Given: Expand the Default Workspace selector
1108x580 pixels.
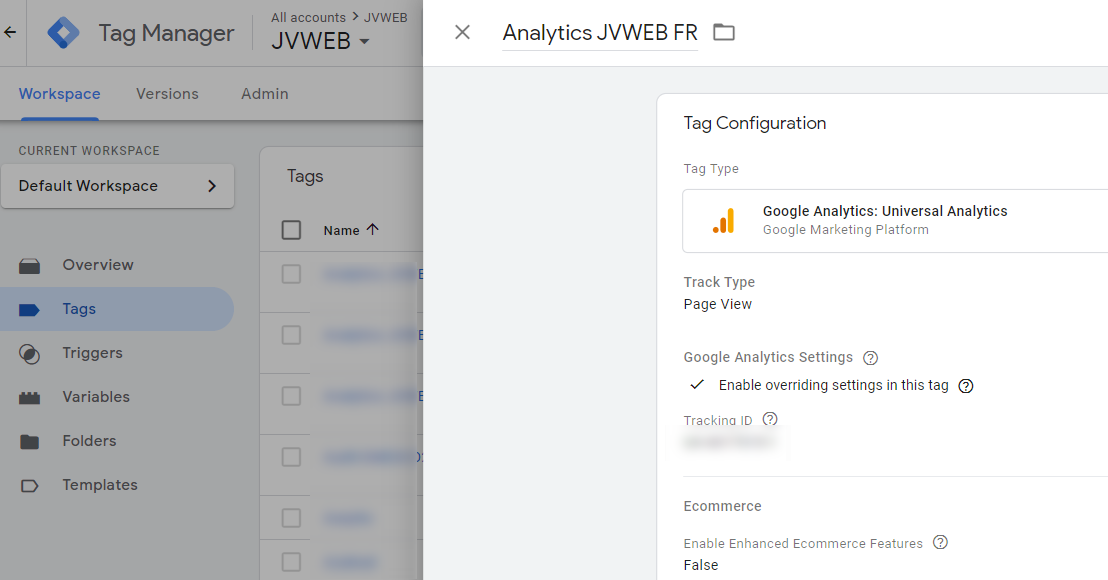Looking at the screenshot, I should click(x=117, y=186).
